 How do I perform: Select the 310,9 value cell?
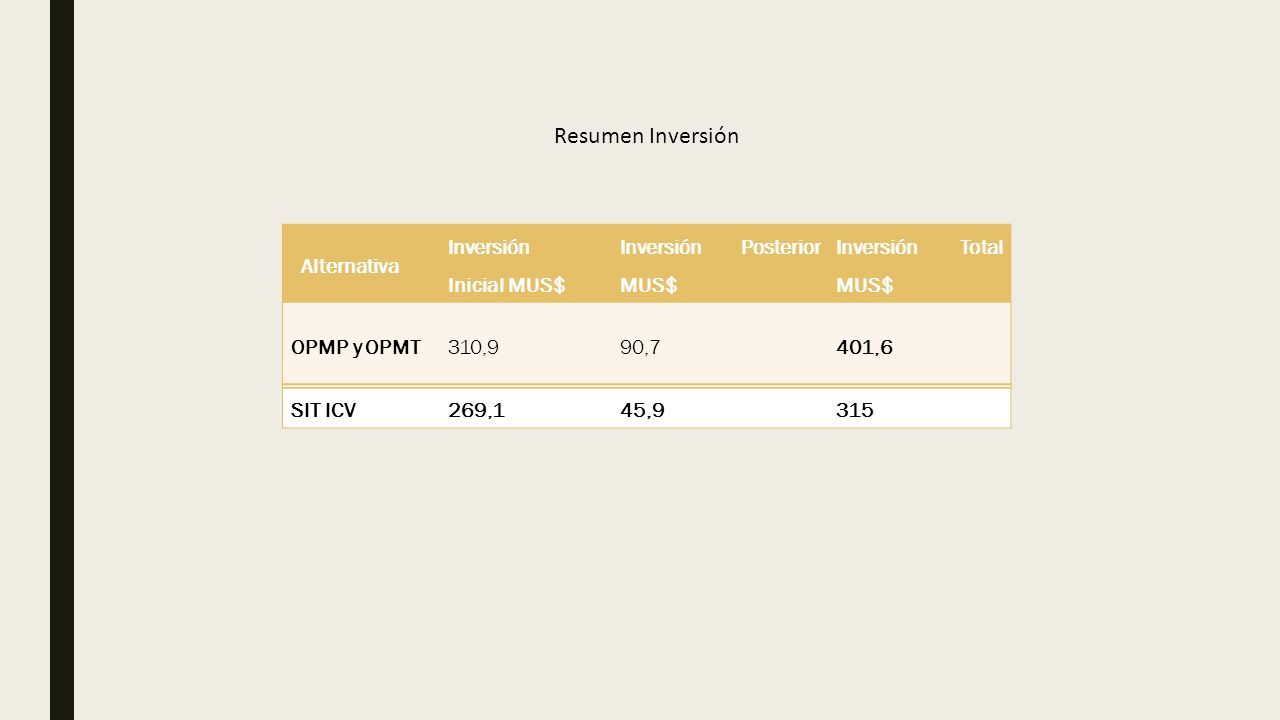475,347
